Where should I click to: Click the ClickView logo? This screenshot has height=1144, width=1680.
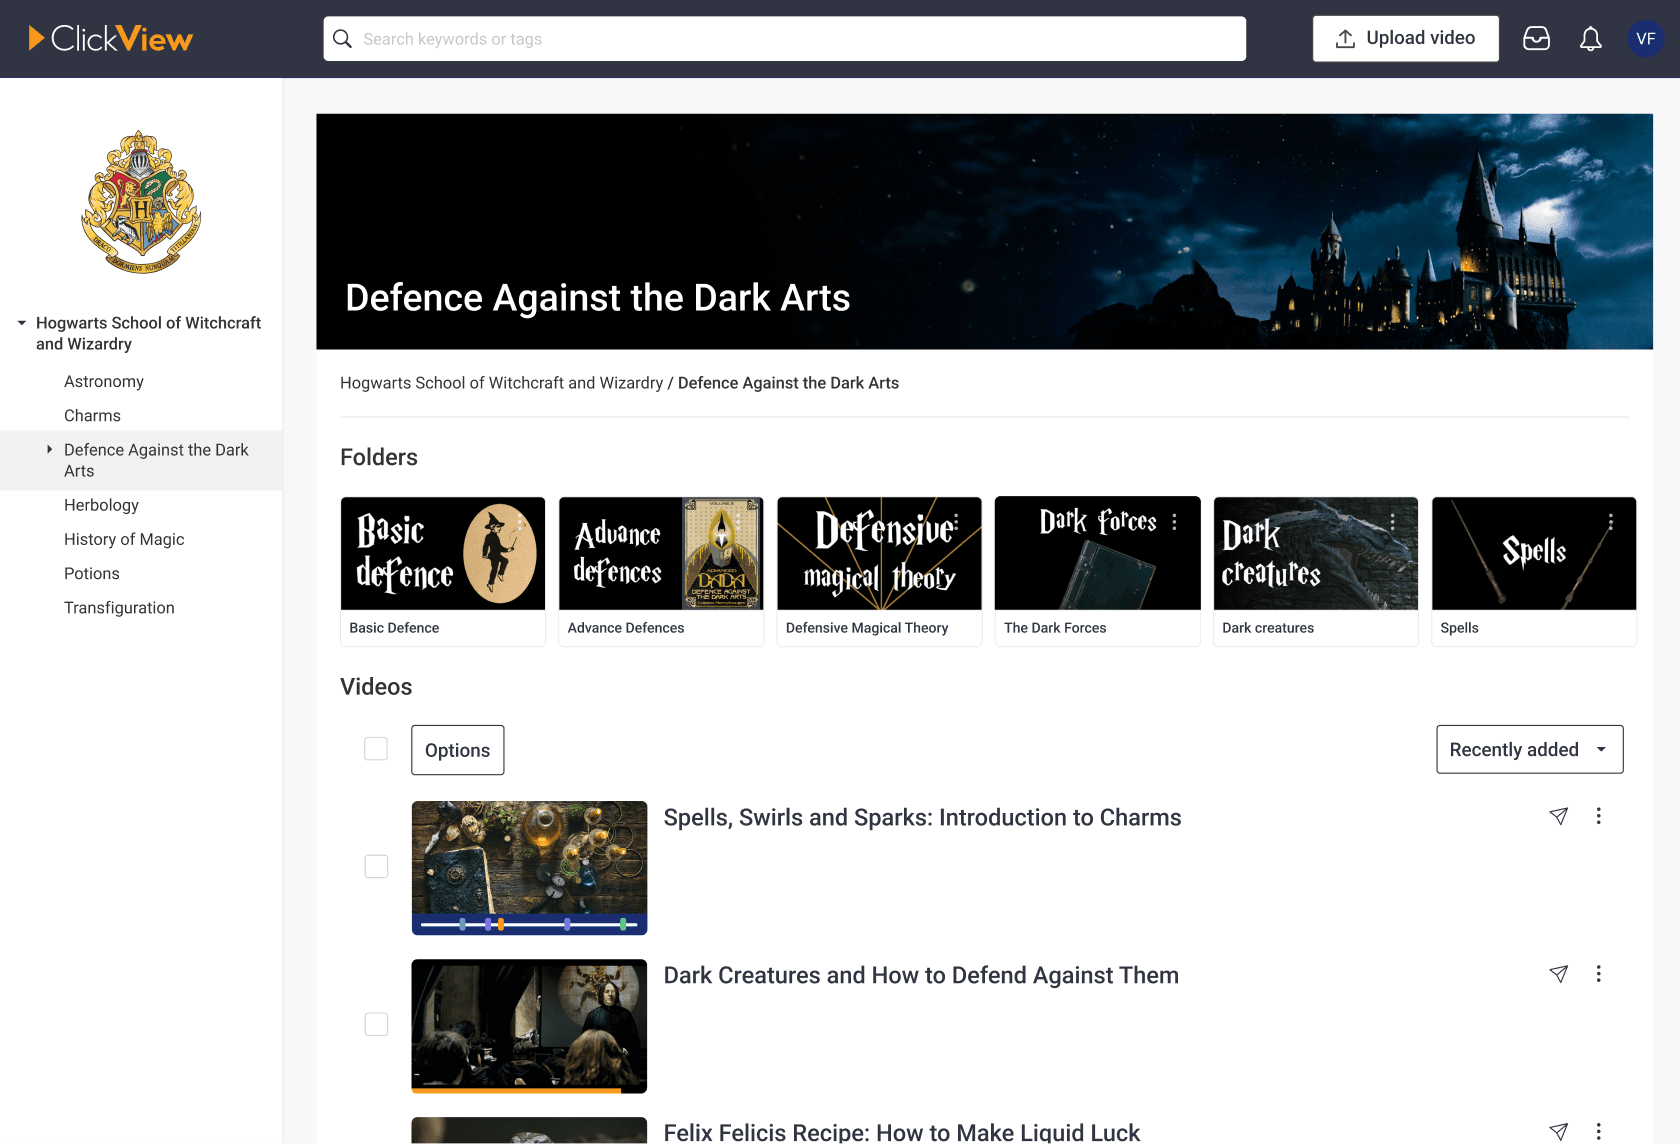coord(110,38)
